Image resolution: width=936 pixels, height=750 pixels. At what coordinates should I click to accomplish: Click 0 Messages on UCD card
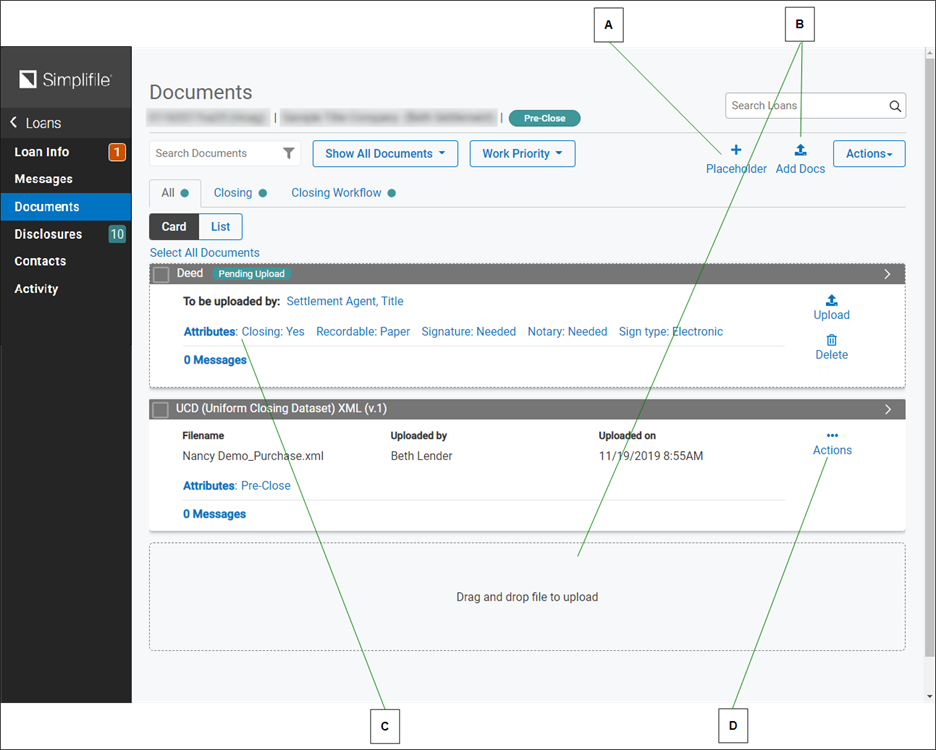(214, 514)
